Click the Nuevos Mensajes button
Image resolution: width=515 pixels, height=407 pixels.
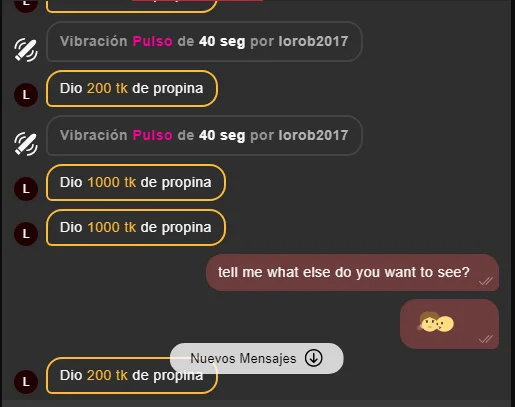coord(256,358)
